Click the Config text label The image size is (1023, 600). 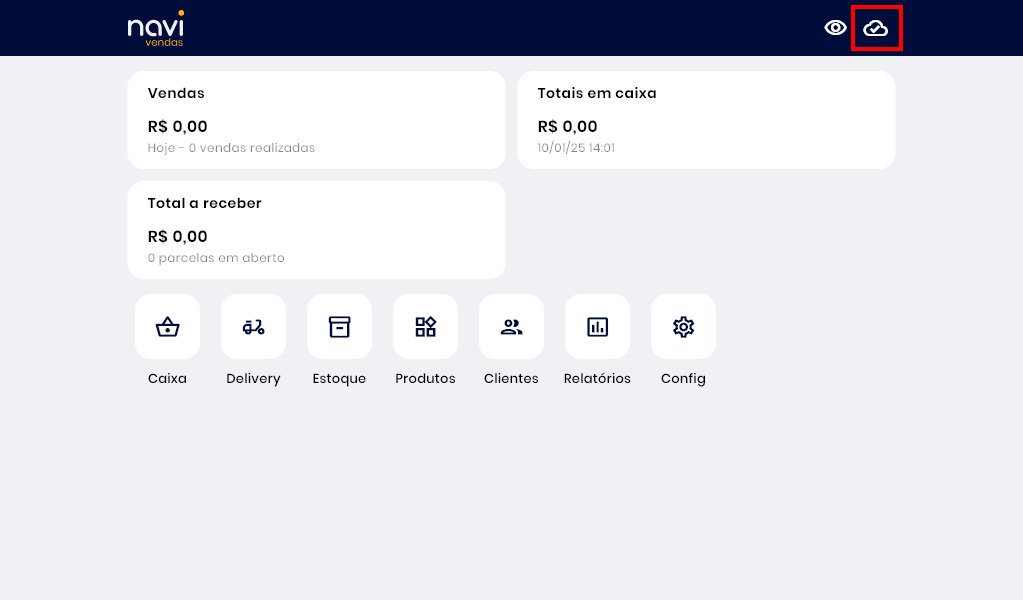[683, 379]
